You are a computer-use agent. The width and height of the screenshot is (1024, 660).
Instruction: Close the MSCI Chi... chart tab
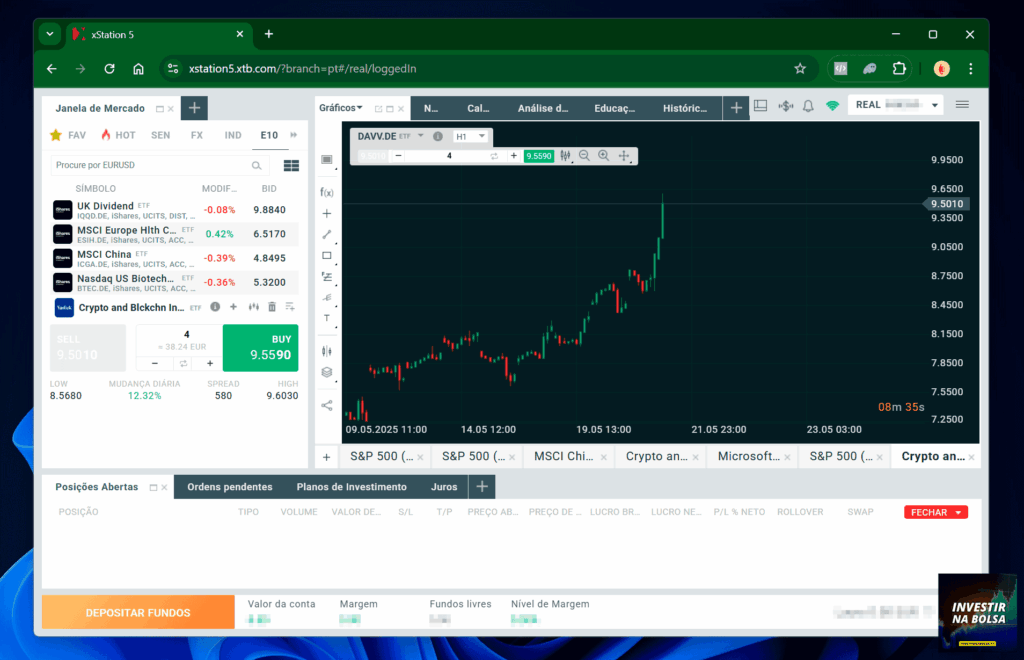coord(603,457)
